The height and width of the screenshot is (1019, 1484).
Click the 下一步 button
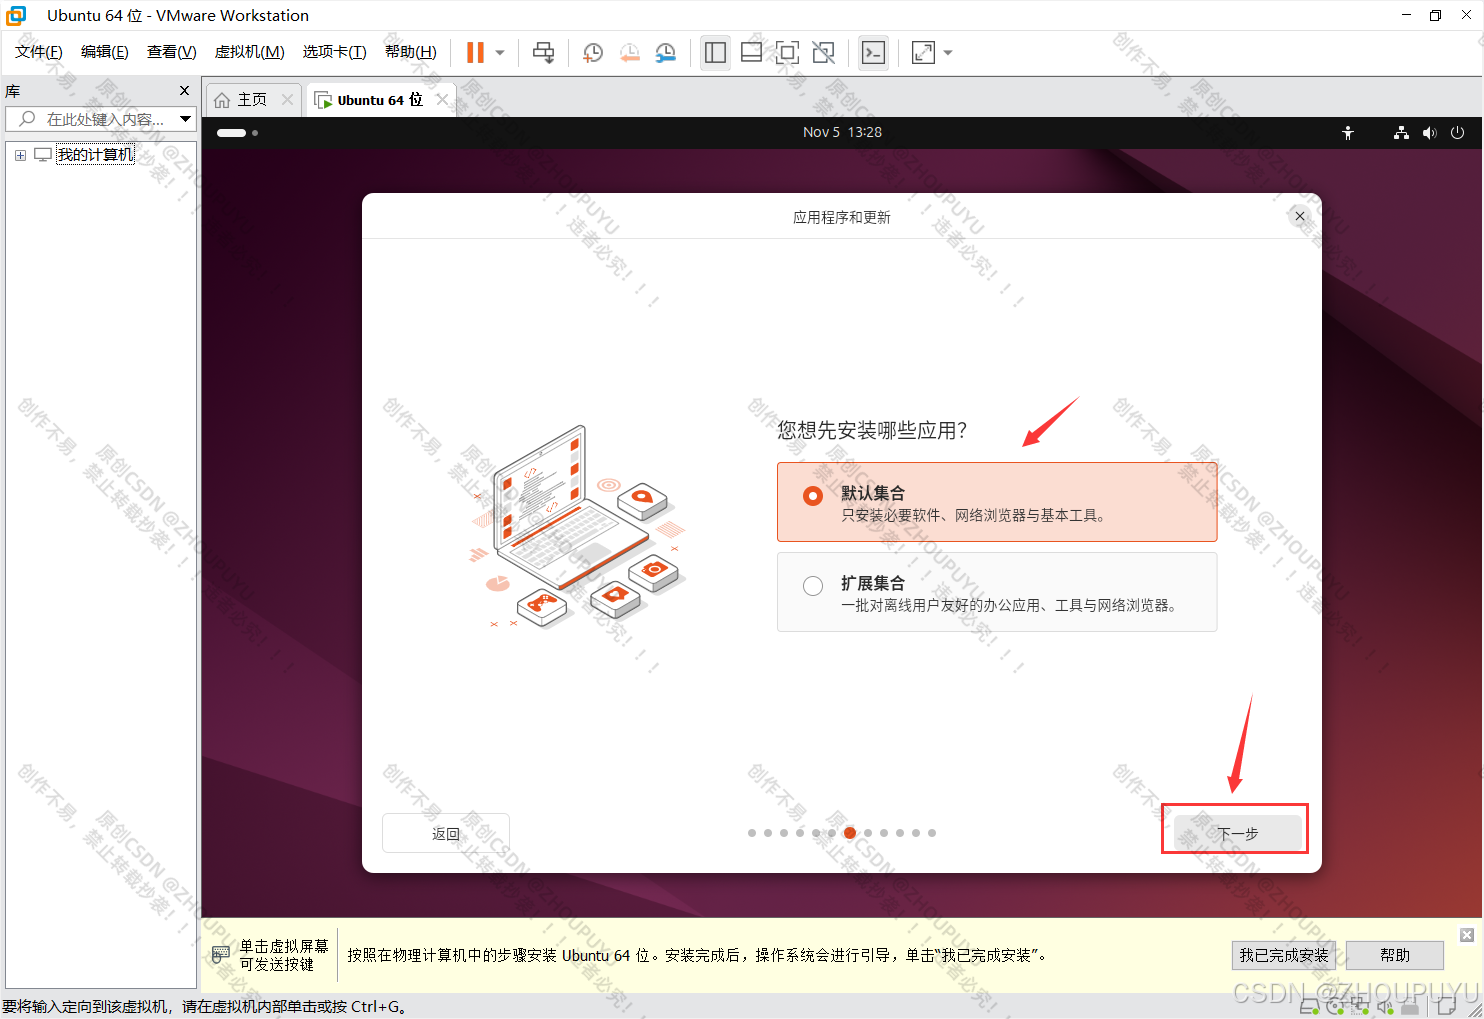[1238, 833]
